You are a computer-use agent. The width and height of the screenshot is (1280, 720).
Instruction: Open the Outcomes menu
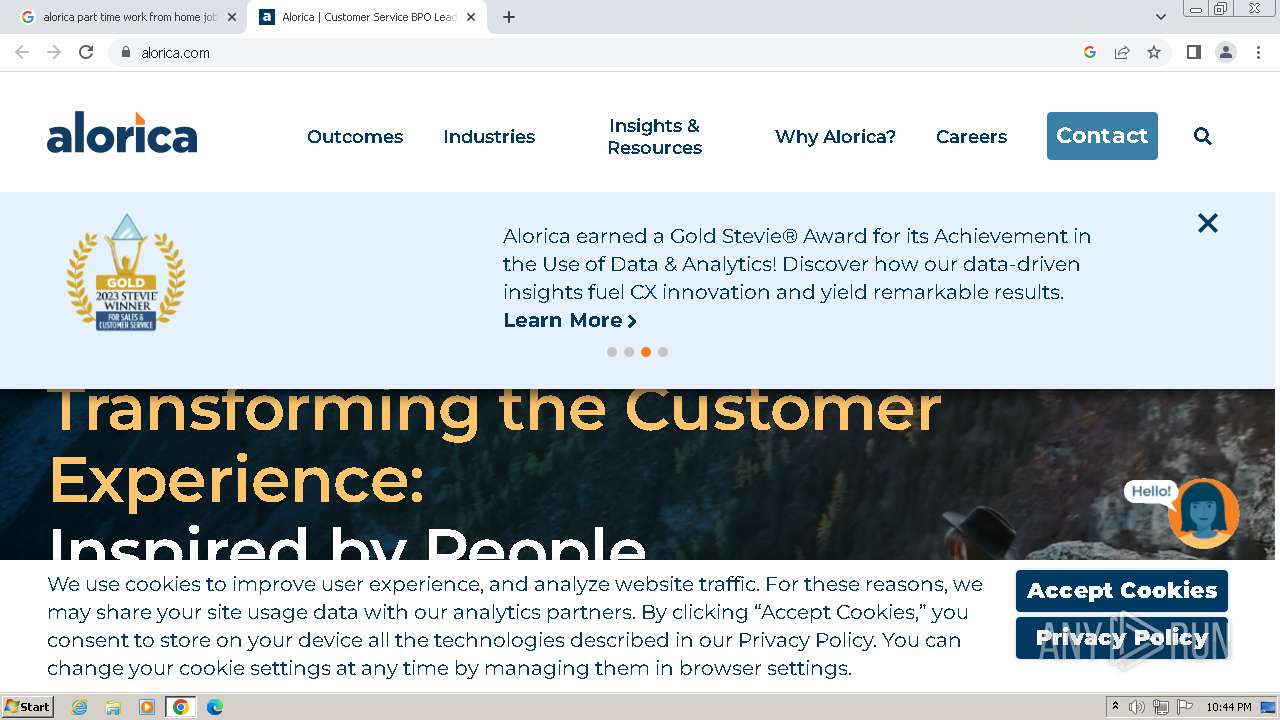(x=355, y=137)
